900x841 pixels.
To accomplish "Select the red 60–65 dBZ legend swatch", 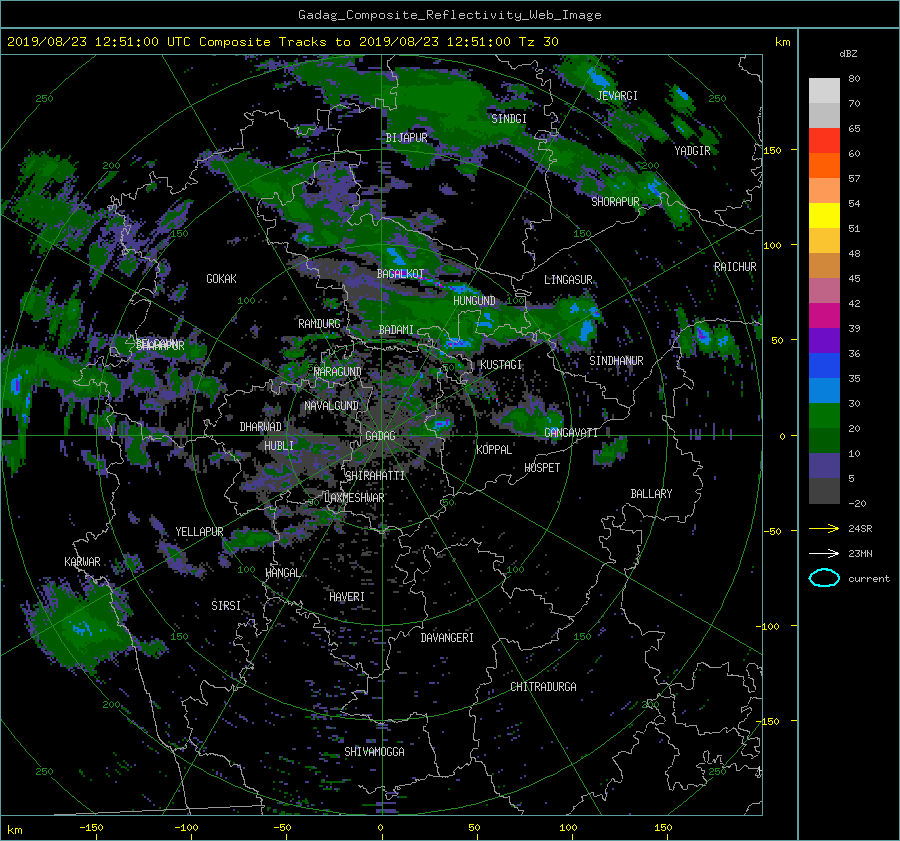I will pos(824,140).
